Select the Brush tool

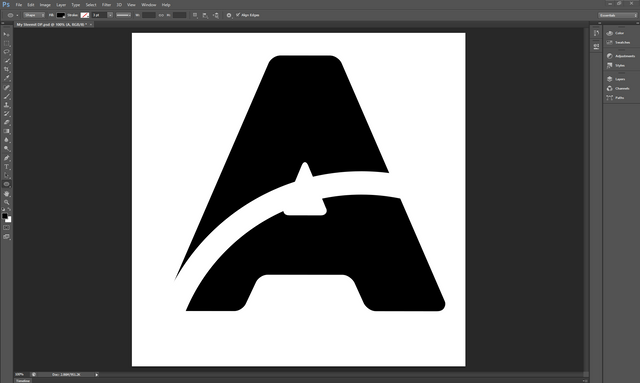7,96
